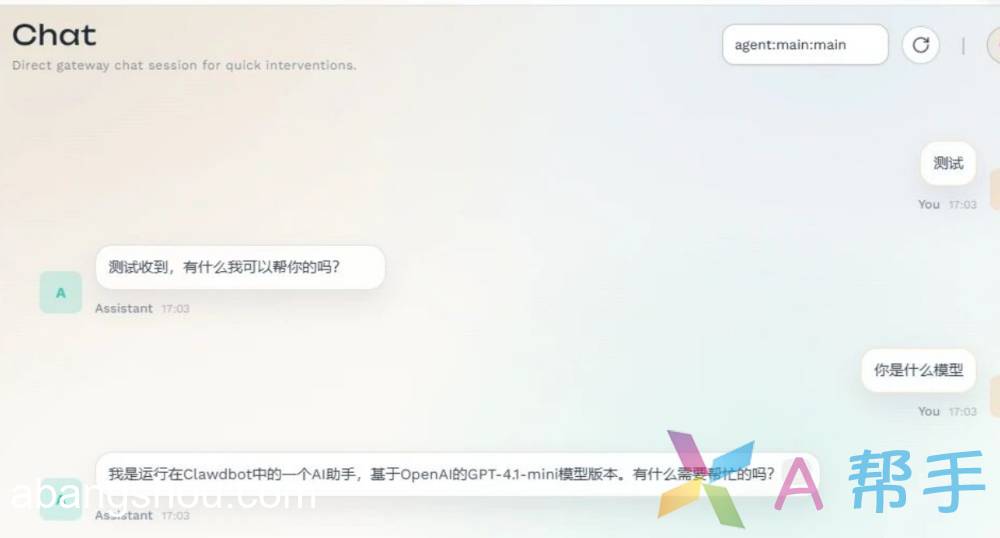
Task: Click the Assistant avatar beside the GPT-4.1-mini reply
Action: (x=61, y=499)
